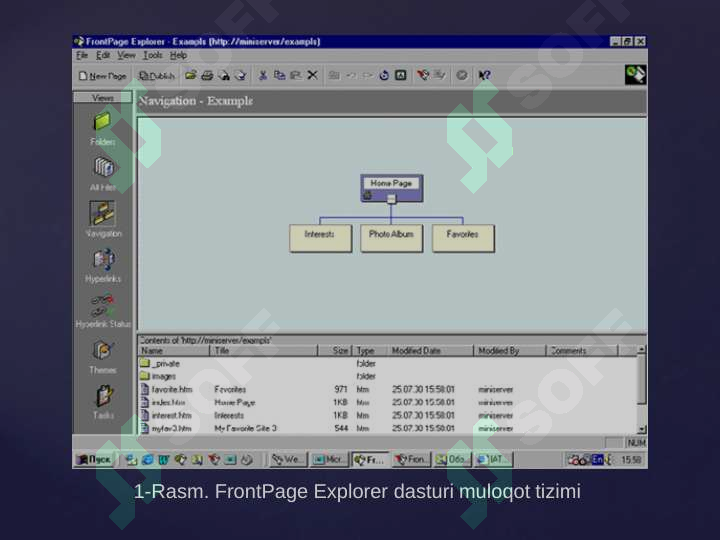Select the Favorites page box
The height and width of the screenshot is (540, 720).
point(463,238)
